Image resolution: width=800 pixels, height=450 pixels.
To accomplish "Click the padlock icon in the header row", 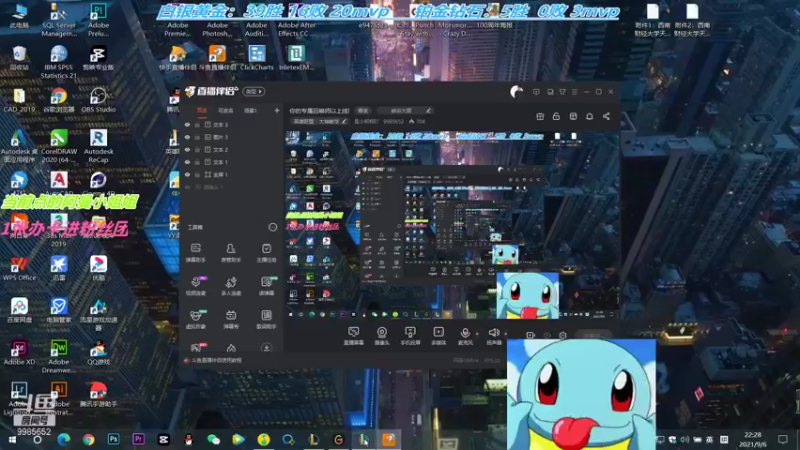I will (556, 116).
